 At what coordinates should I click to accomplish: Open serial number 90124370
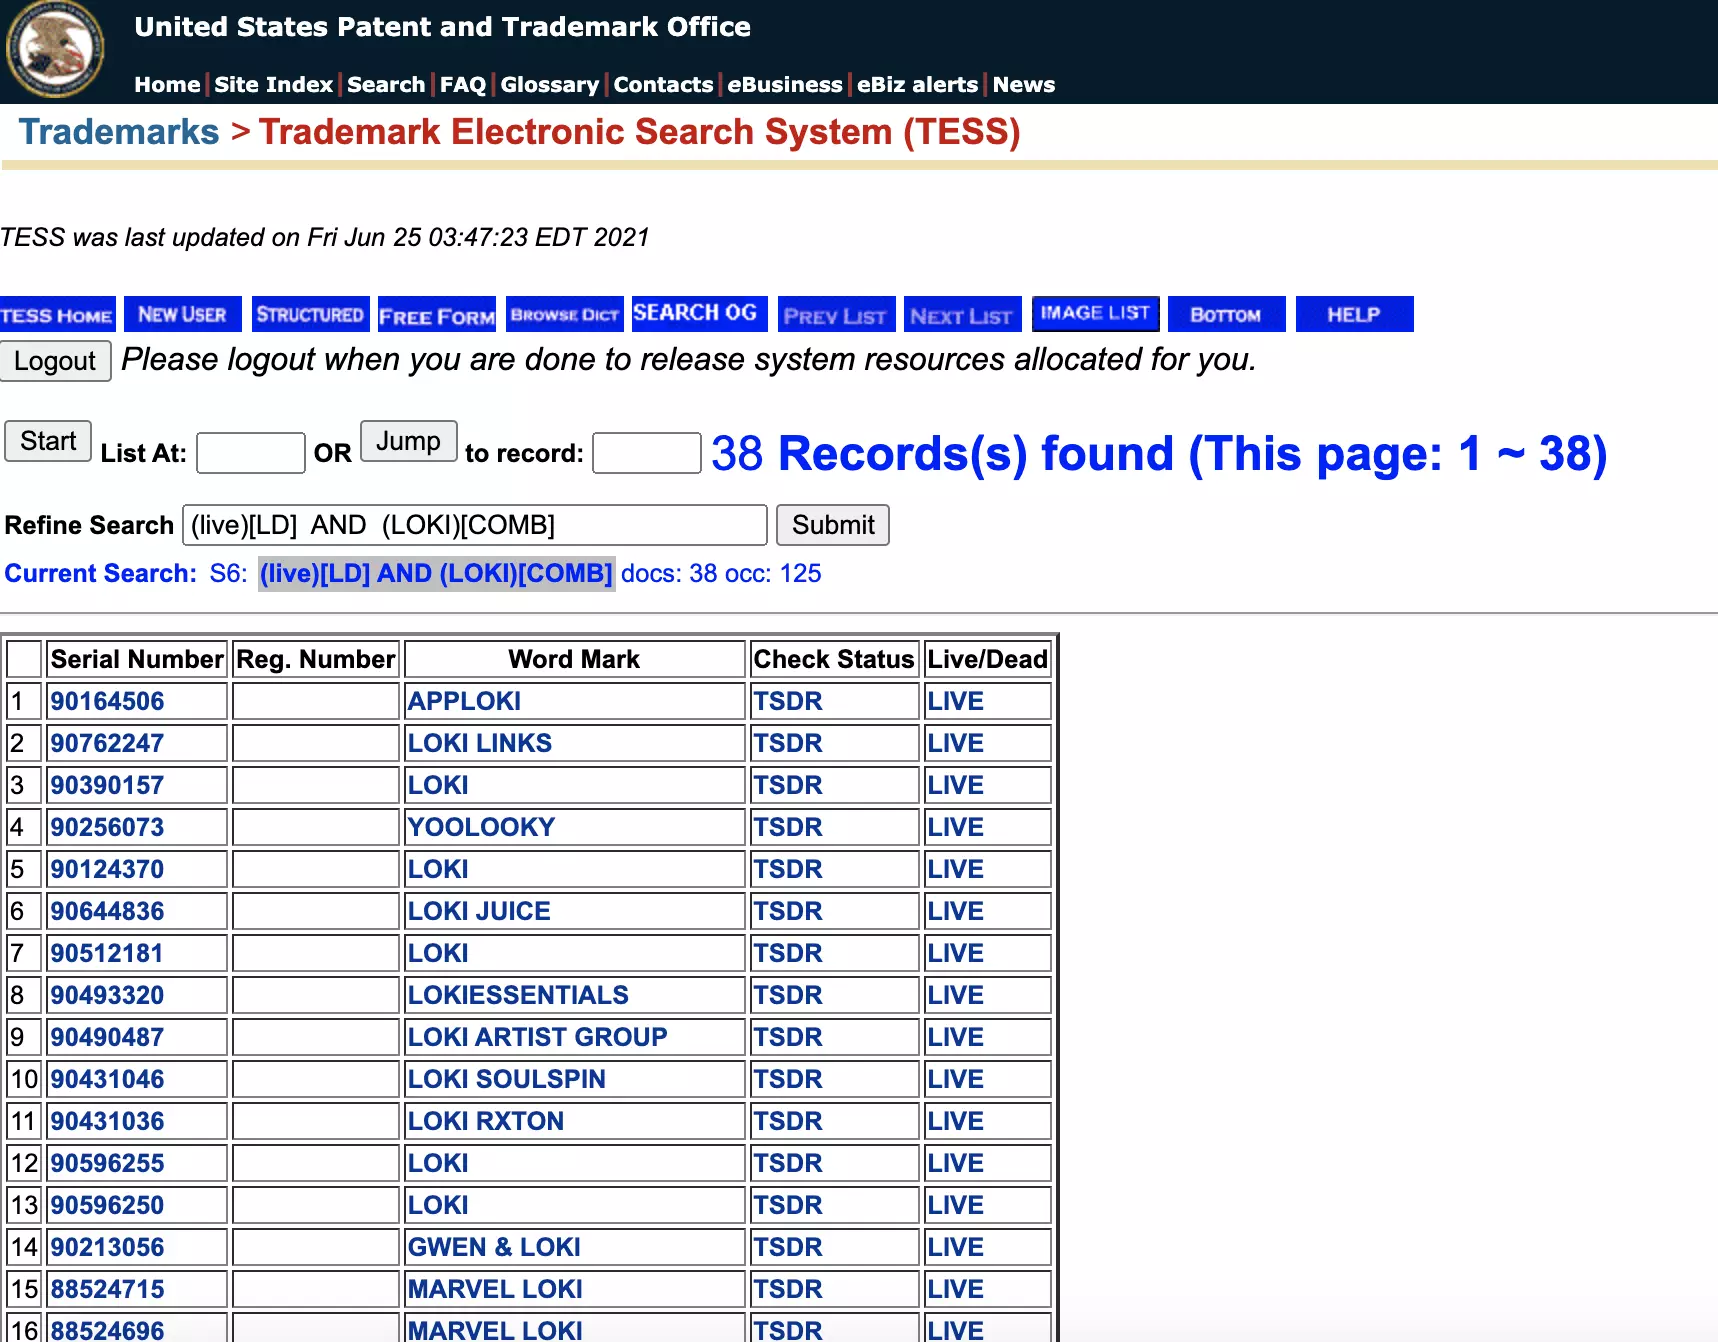107,869
